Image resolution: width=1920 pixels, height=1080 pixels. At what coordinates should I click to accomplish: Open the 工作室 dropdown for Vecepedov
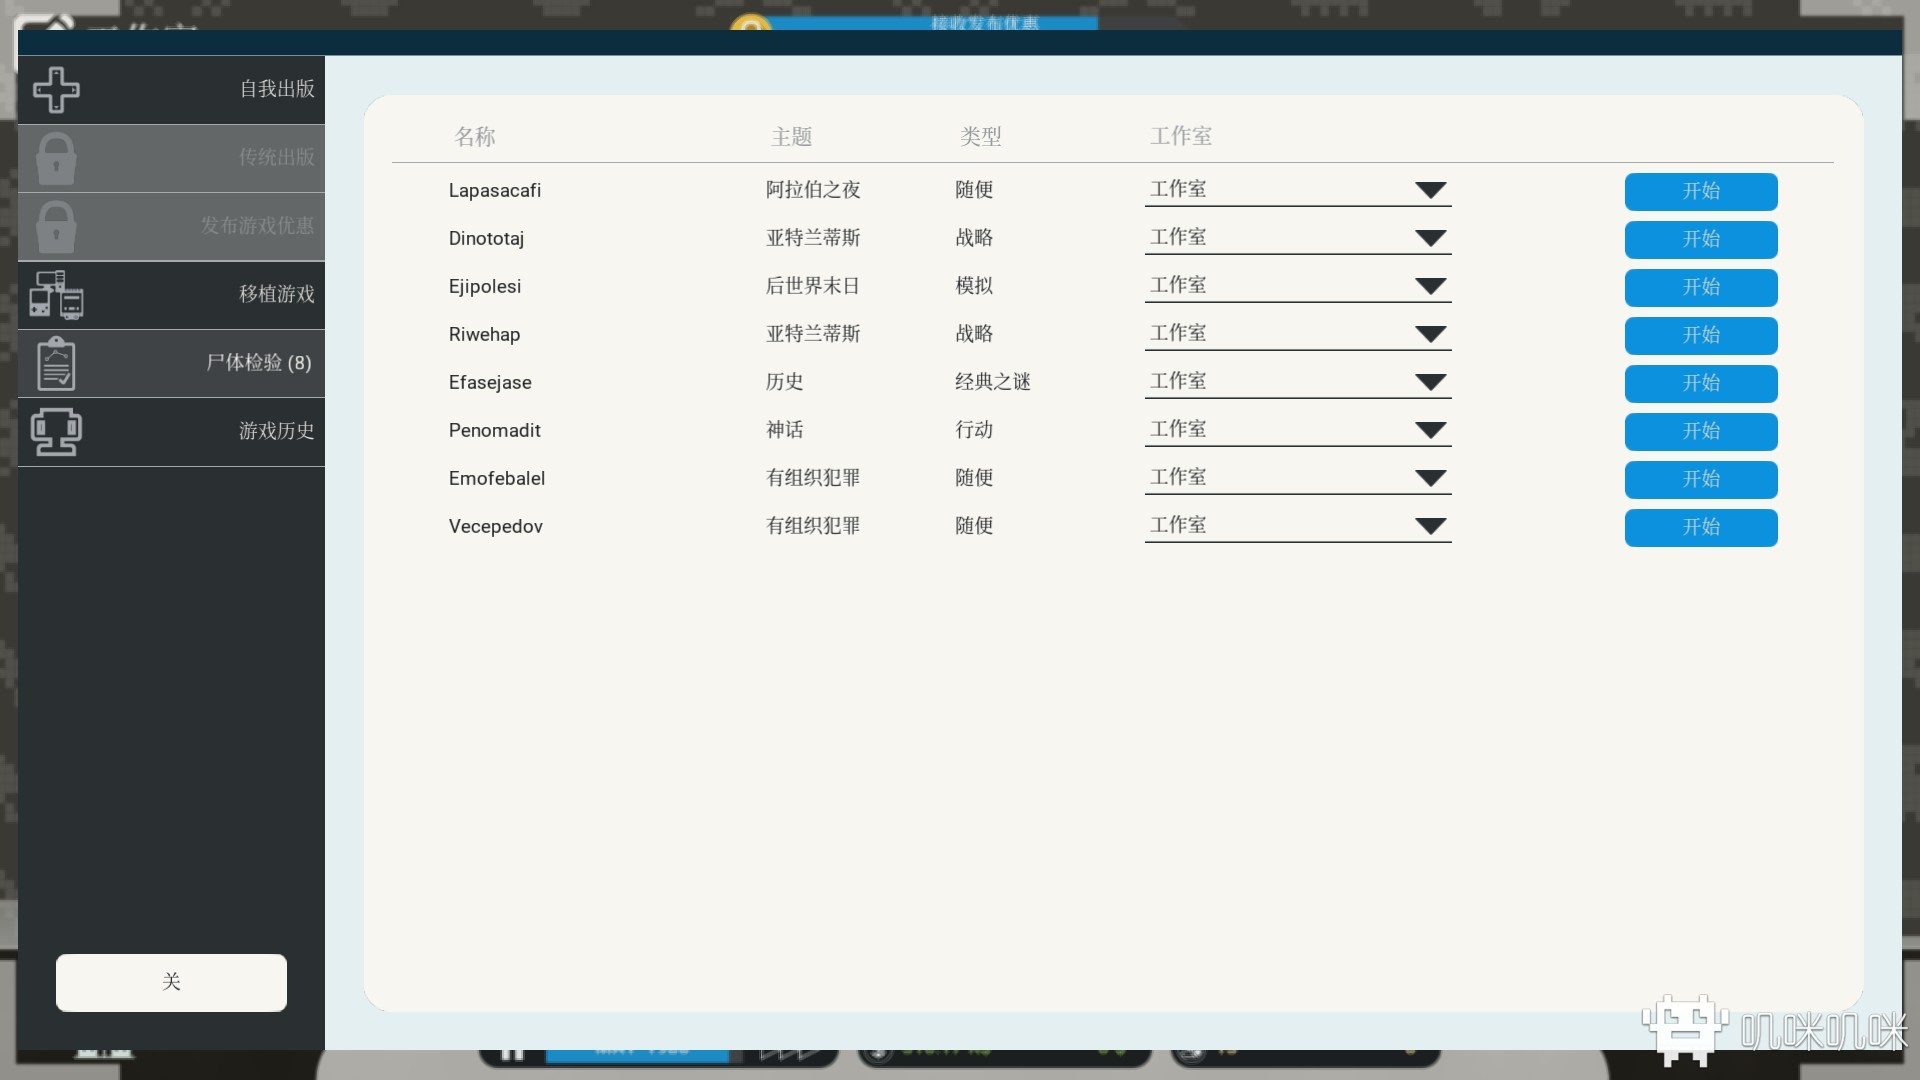[1298, 526]
